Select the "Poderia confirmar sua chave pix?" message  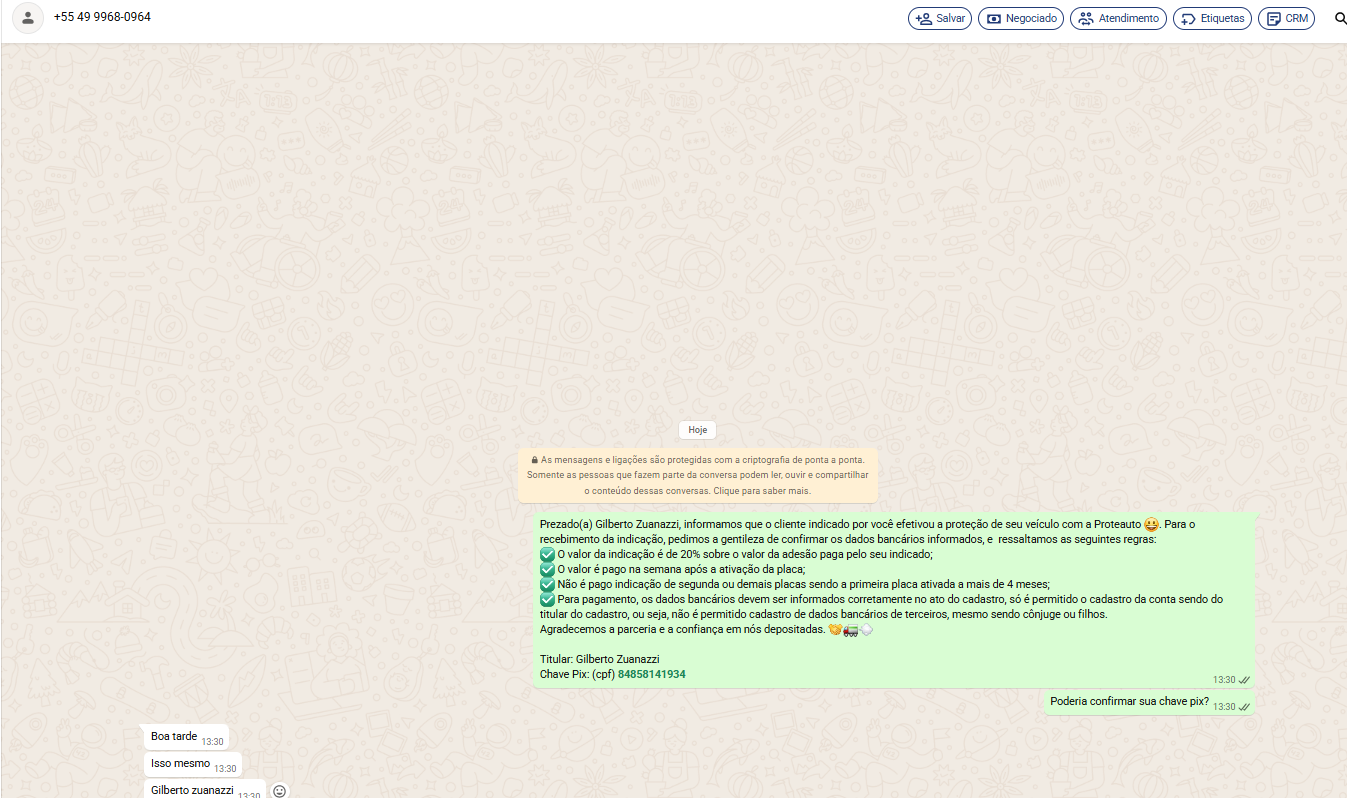point(1129,701)
